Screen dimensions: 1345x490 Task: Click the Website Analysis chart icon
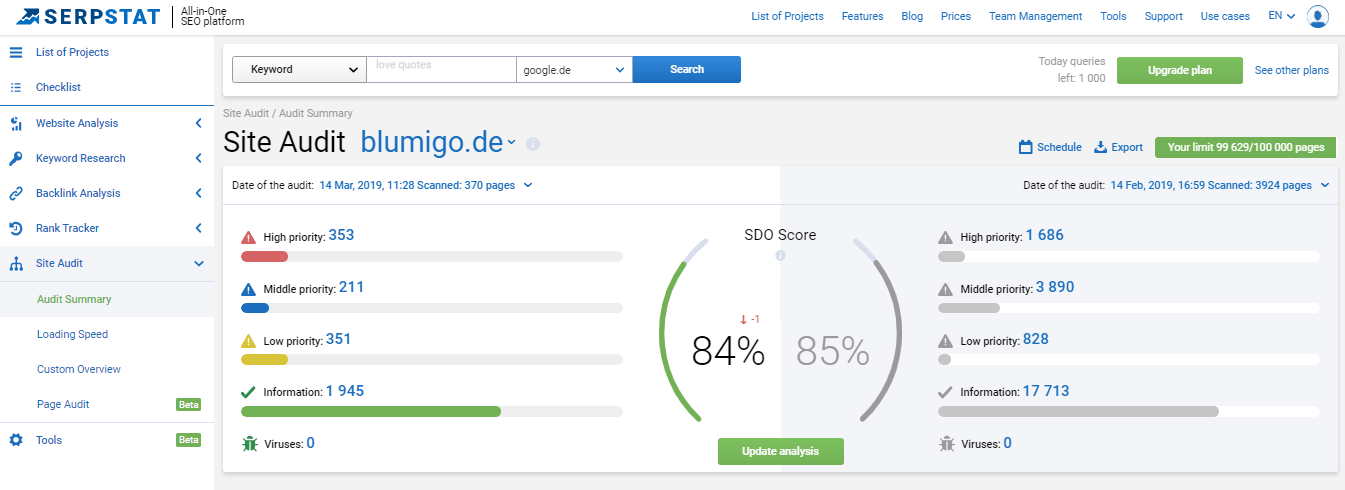click(x=16, y=123)
